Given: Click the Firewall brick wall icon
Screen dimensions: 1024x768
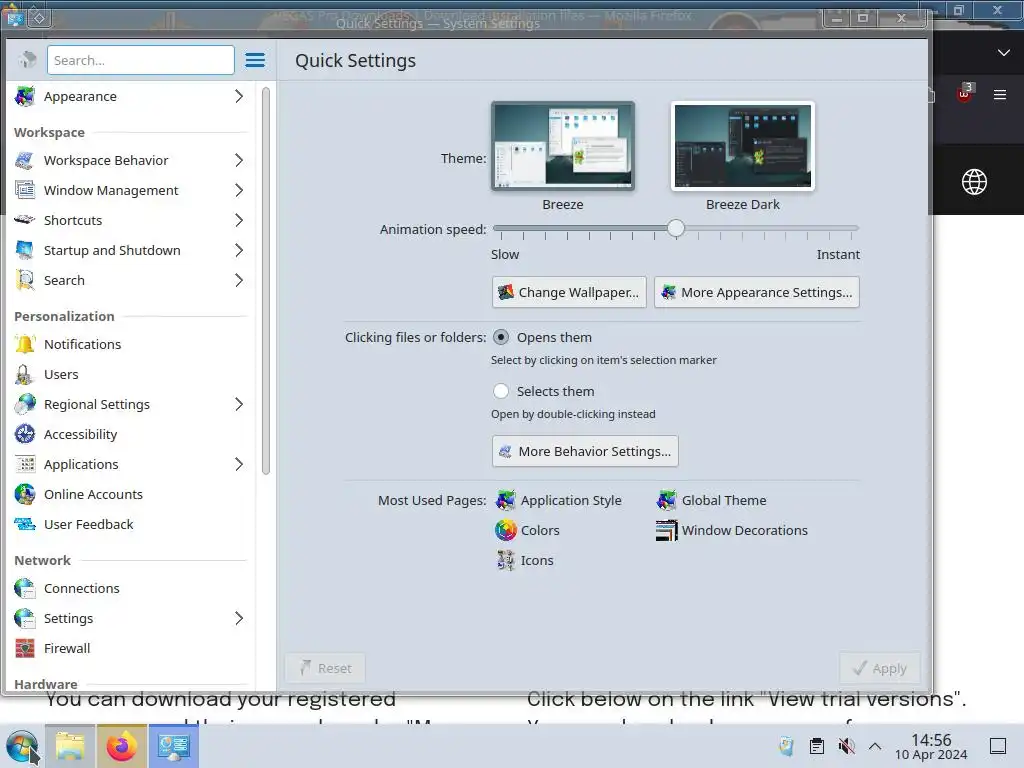Looking at the screenshot, I should point(25,648).
